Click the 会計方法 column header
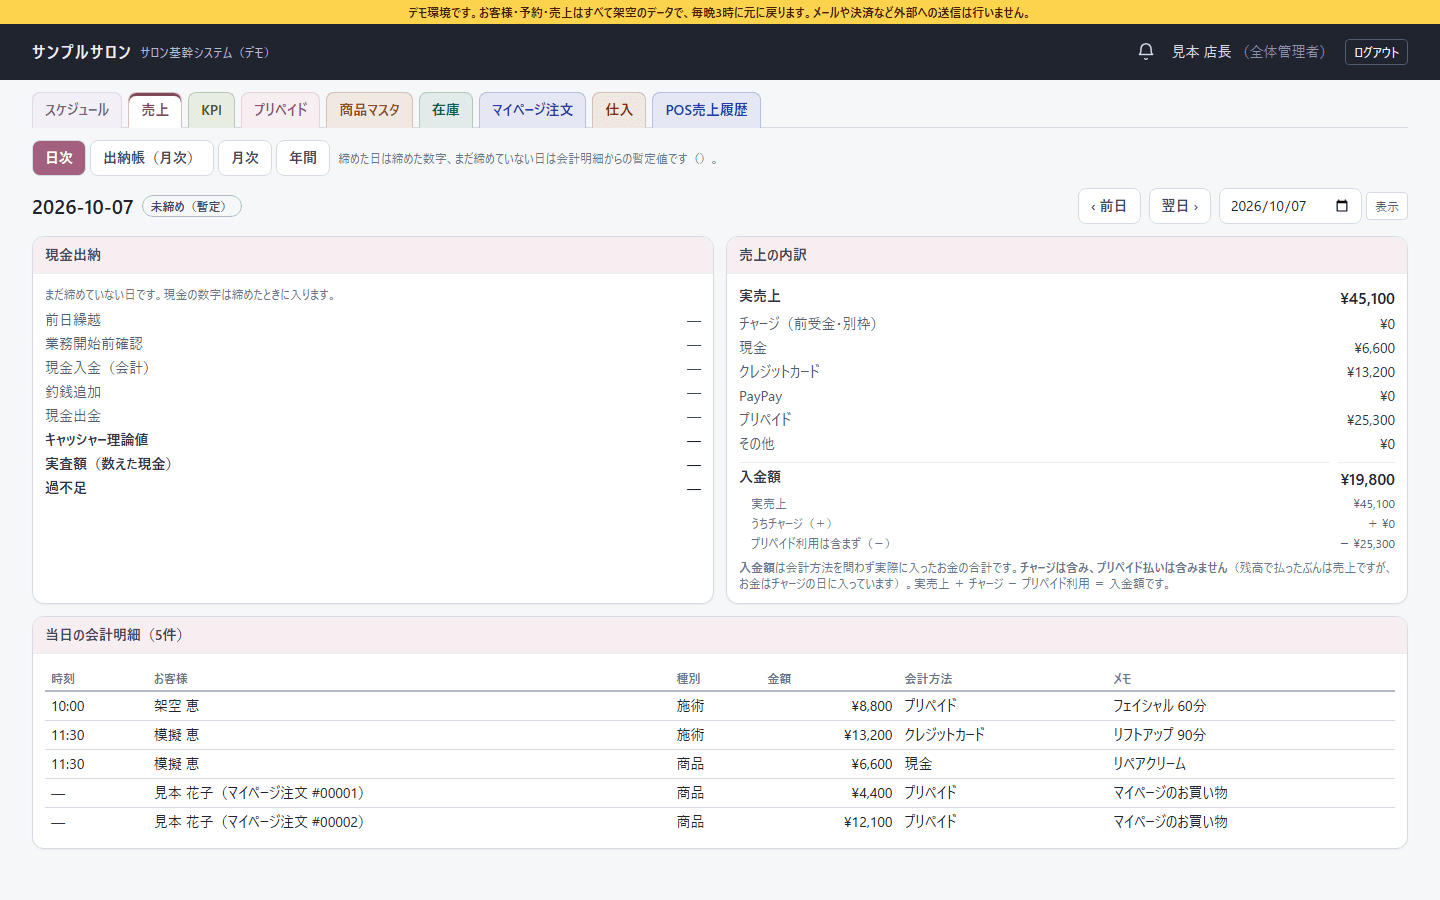1440x900 pixels. [x=928, y=679]
